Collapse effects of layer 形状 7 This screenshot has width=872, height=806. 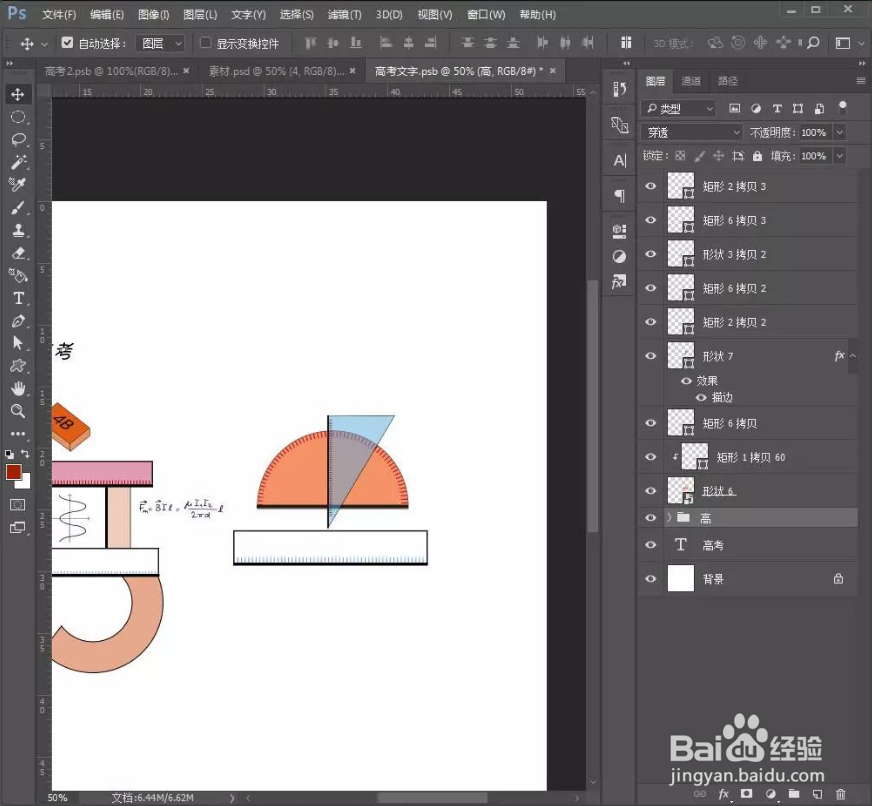pyautogui.click(x=853, y=356)
